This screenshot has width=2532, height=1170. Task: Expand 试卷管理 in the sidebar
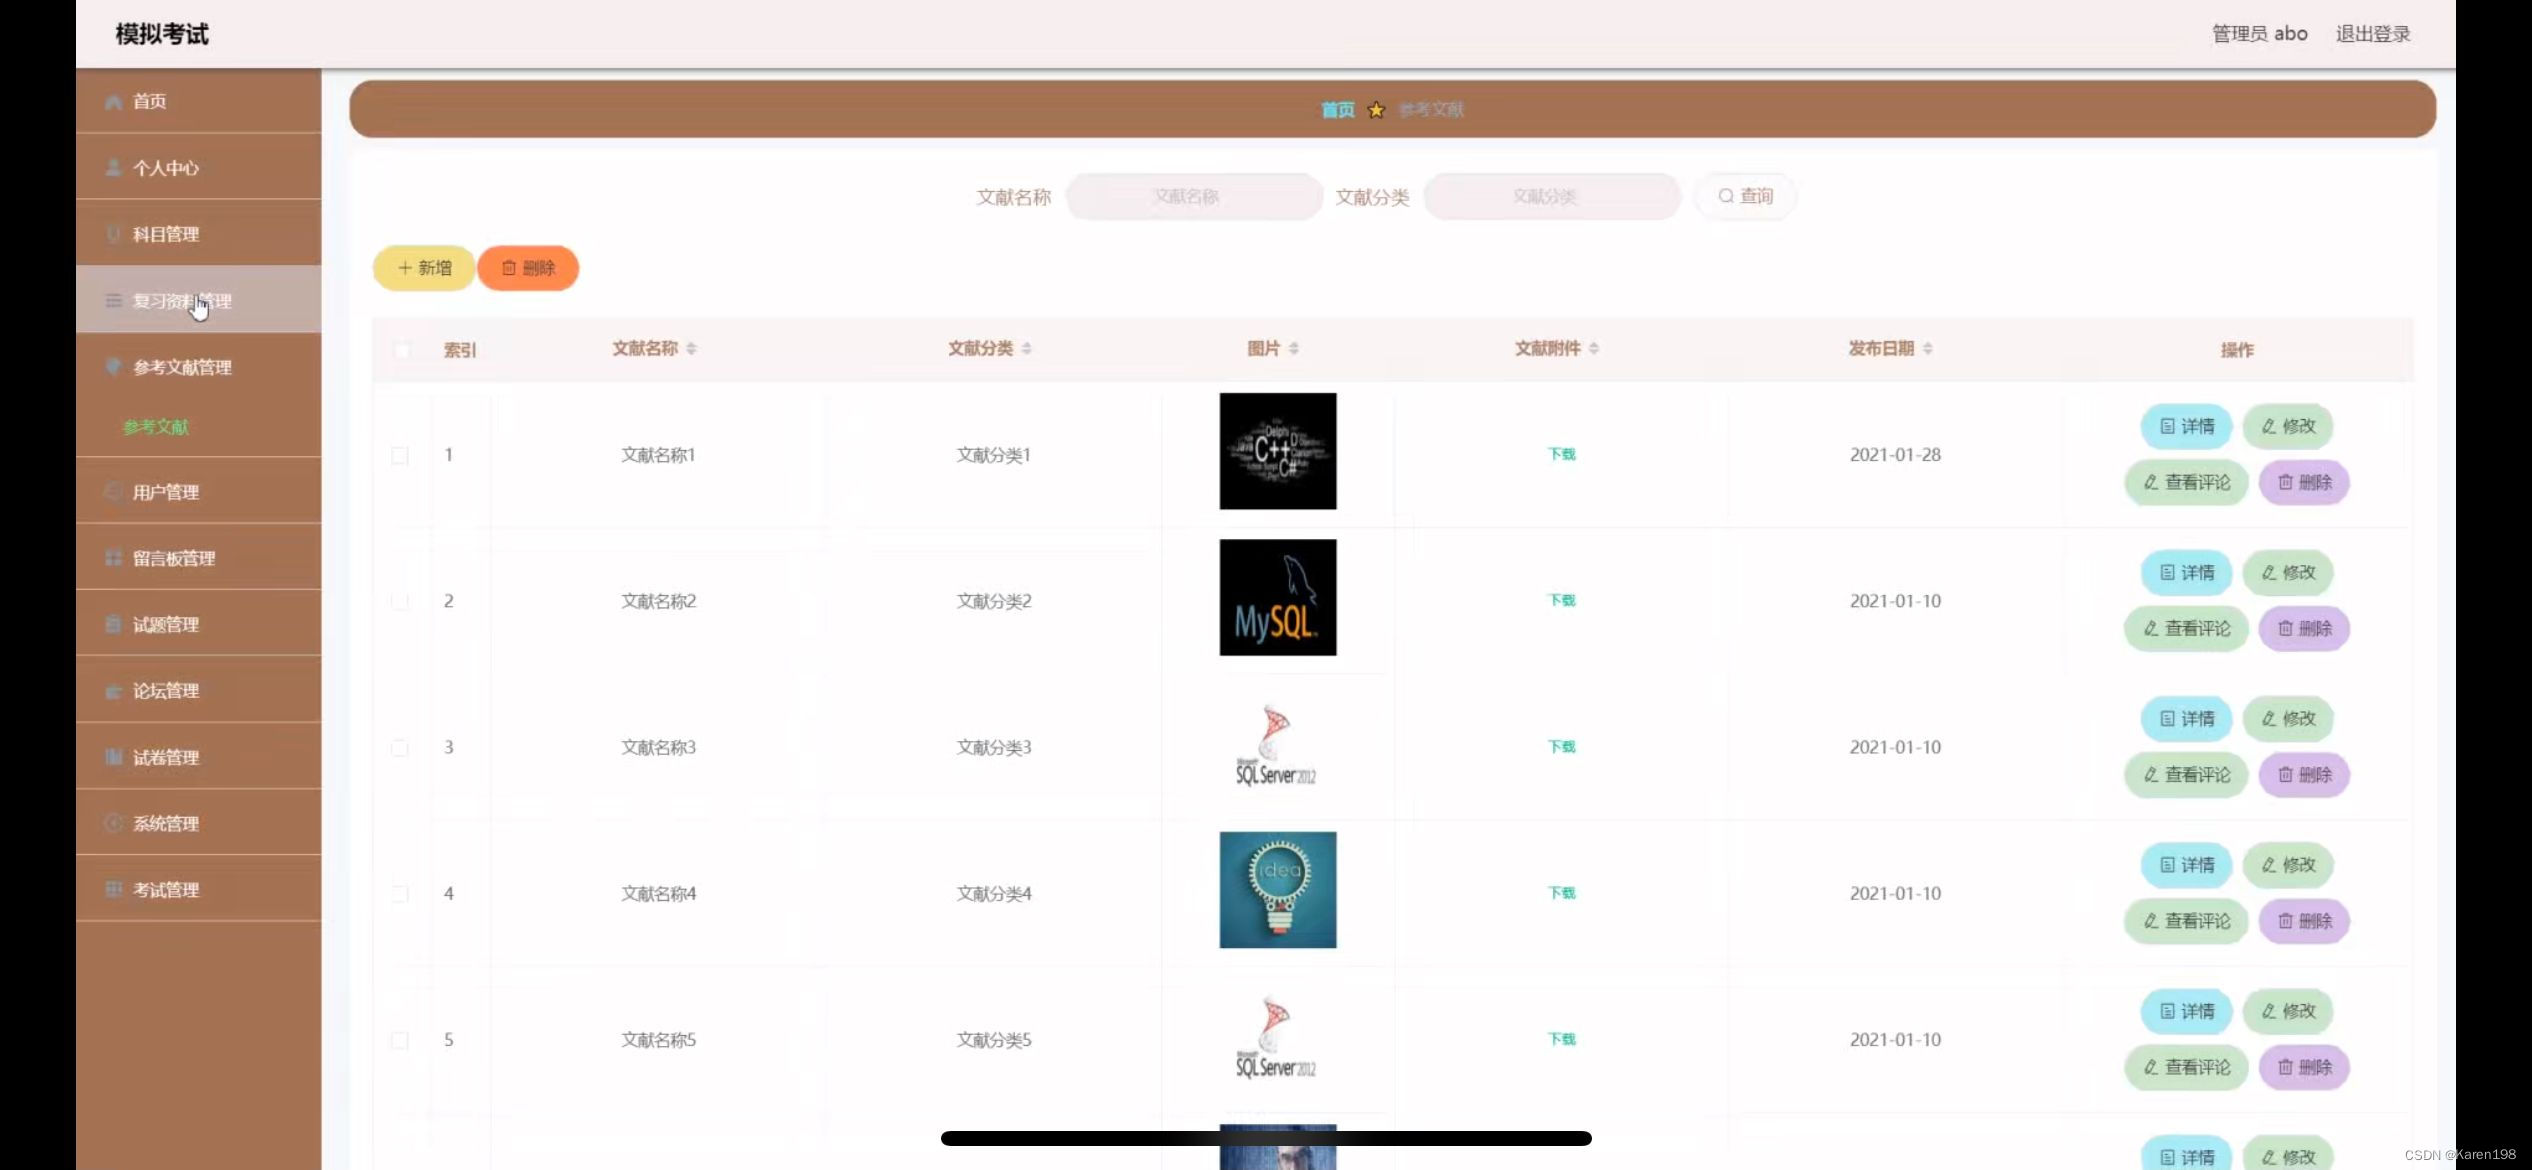pos(198,756)
